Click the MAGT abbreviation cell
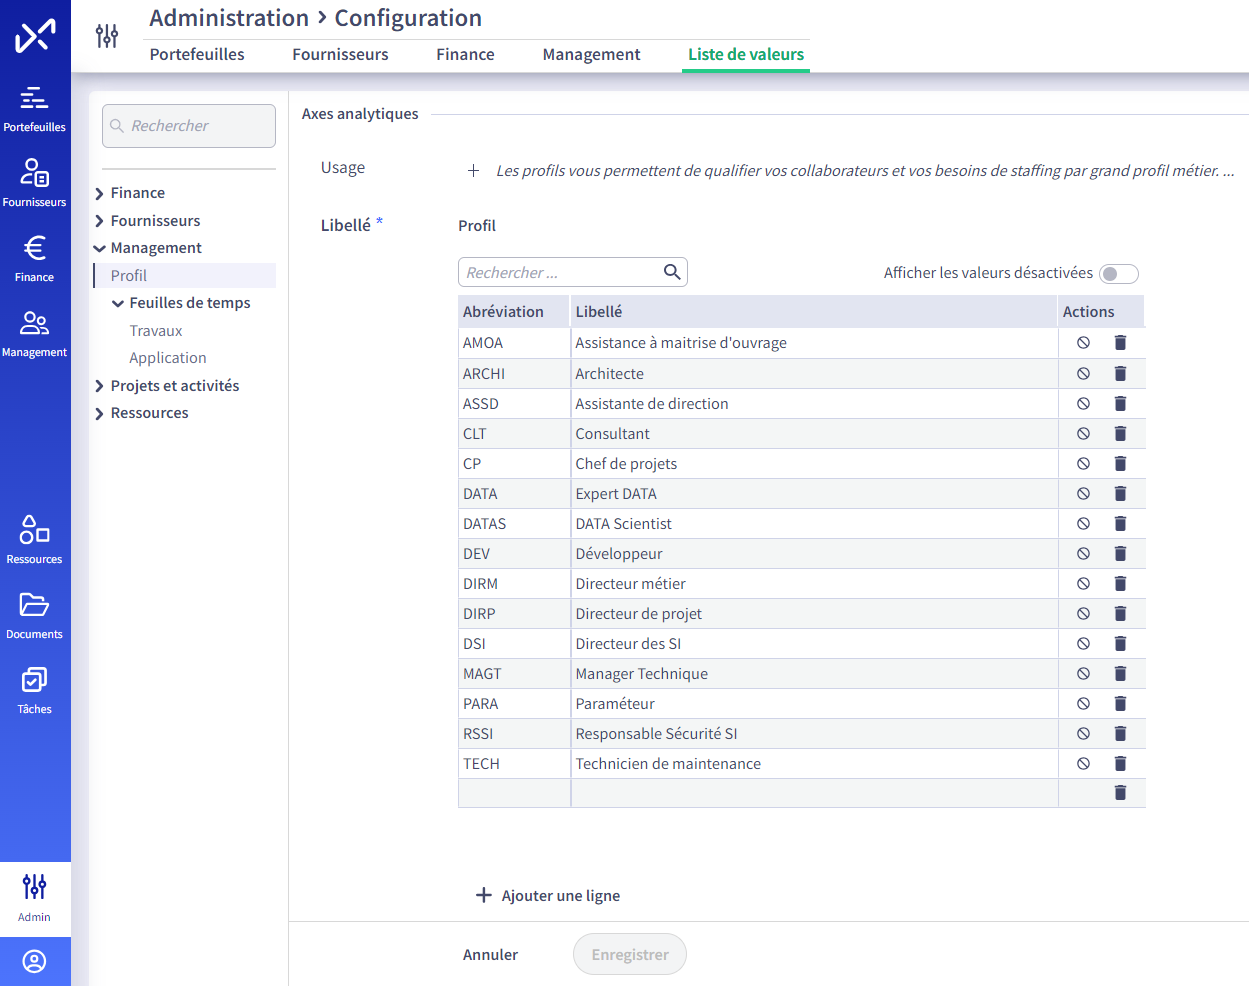This screenshot has width=1249, height=986. [514, 674]
